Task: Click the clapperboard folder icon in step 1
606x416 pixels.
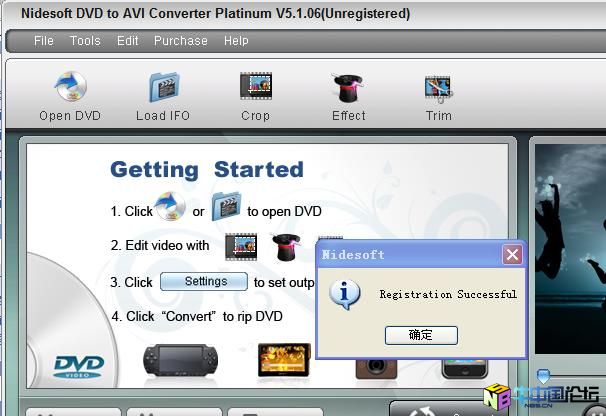Action: (226, 206)
